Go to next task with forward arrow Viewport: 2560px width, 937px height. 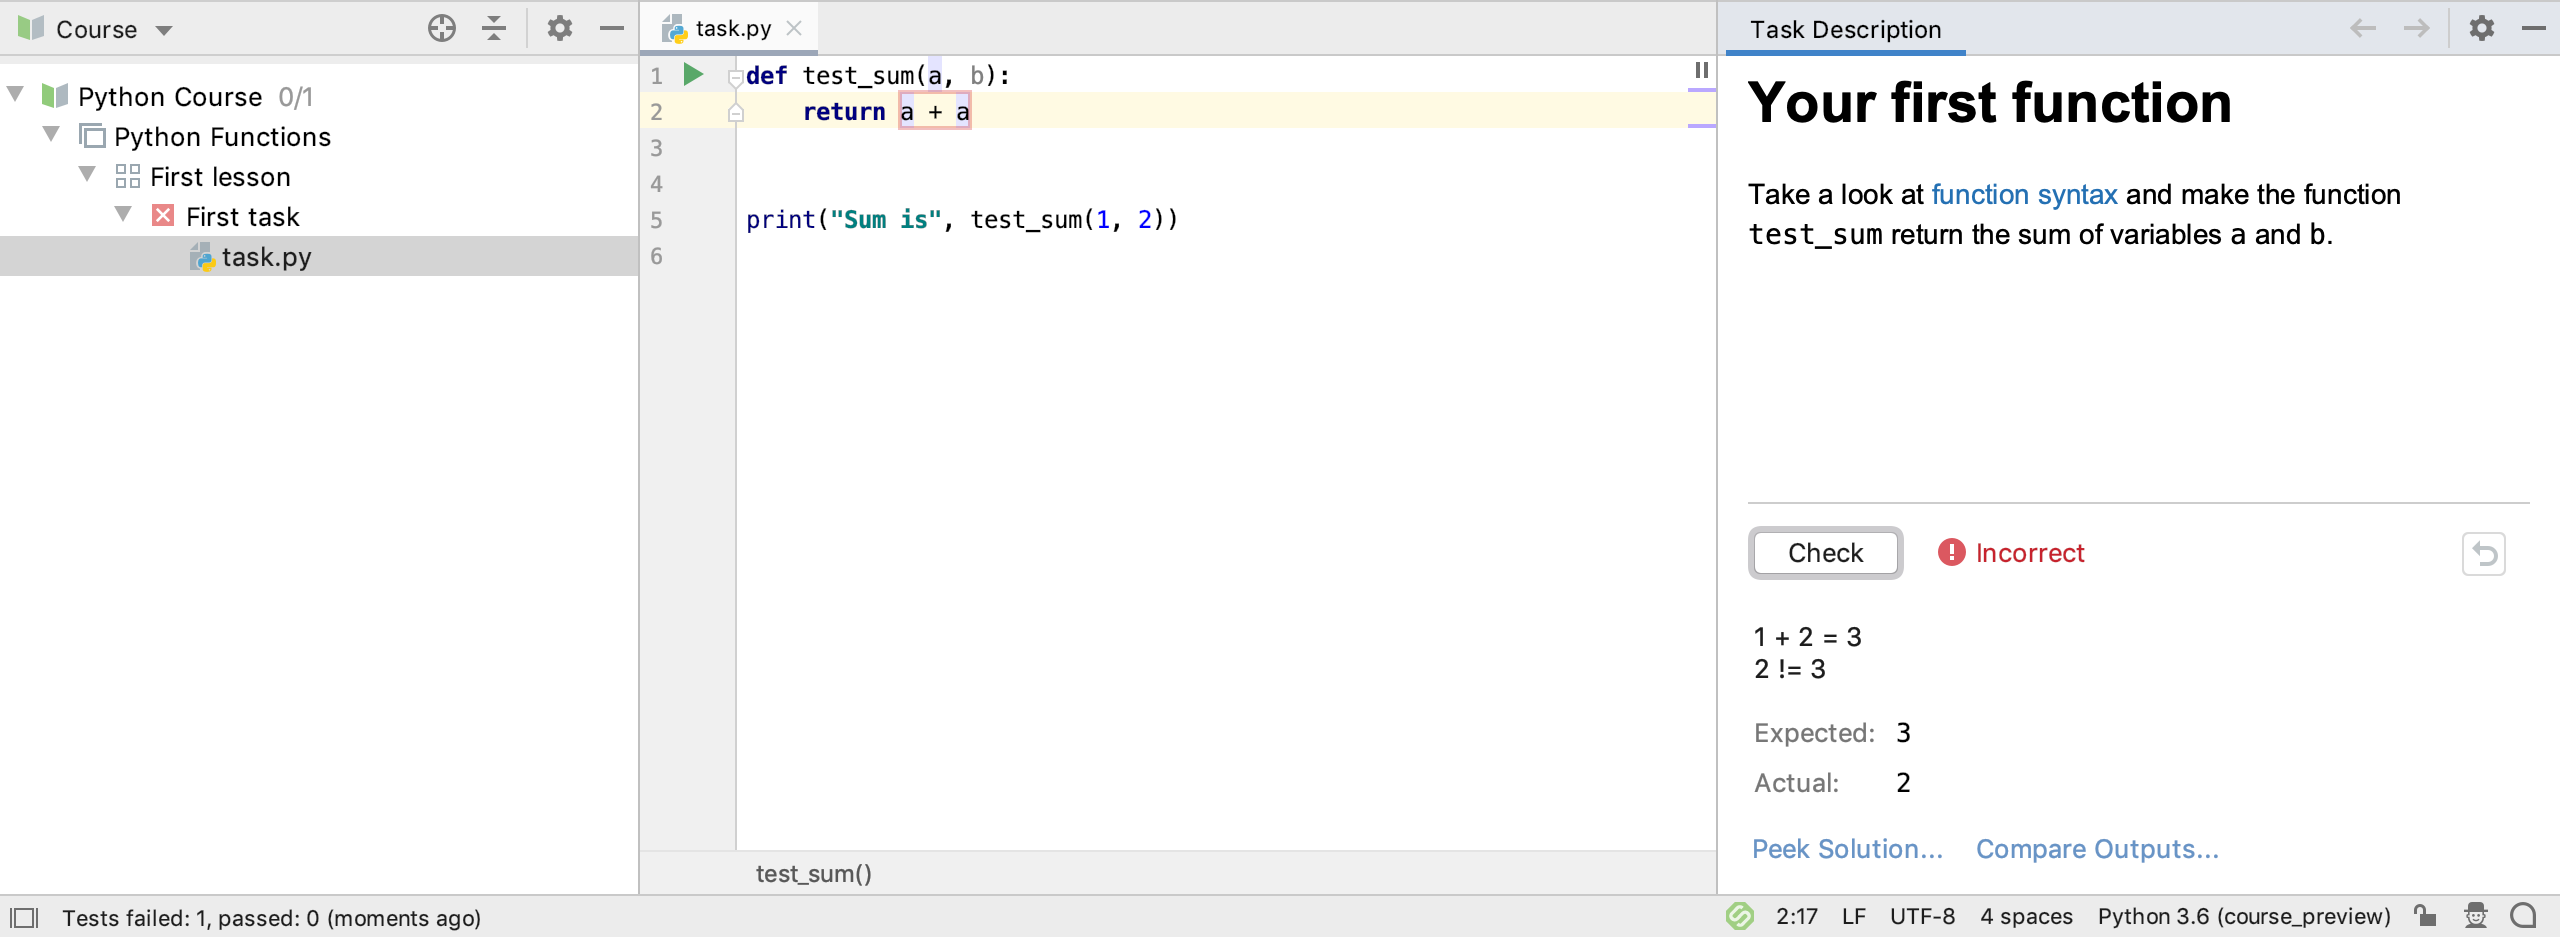(2416, 28)
